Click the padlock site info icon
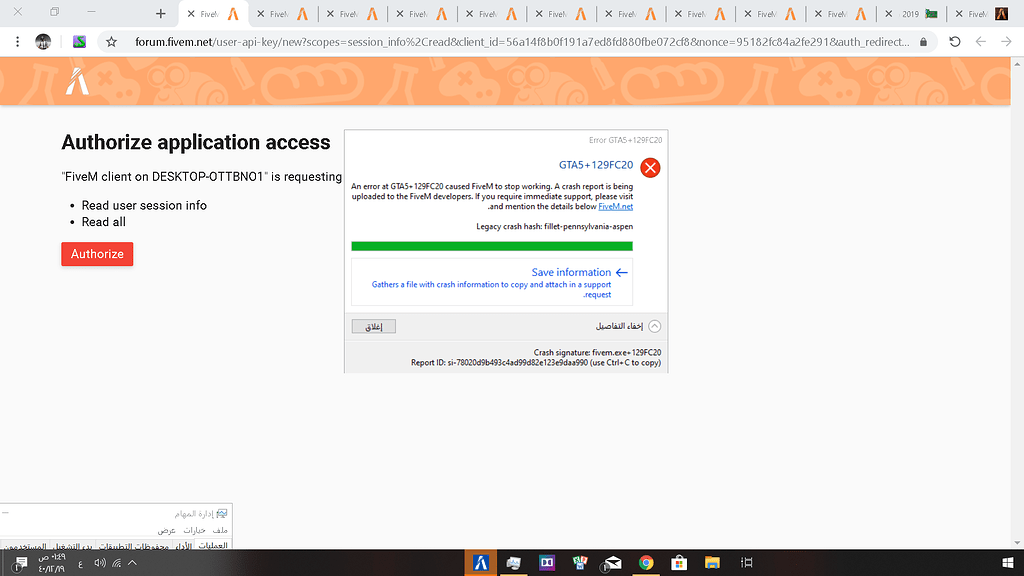The width and height of the screenshot is (1024, 576). click(x=923, y=42)
